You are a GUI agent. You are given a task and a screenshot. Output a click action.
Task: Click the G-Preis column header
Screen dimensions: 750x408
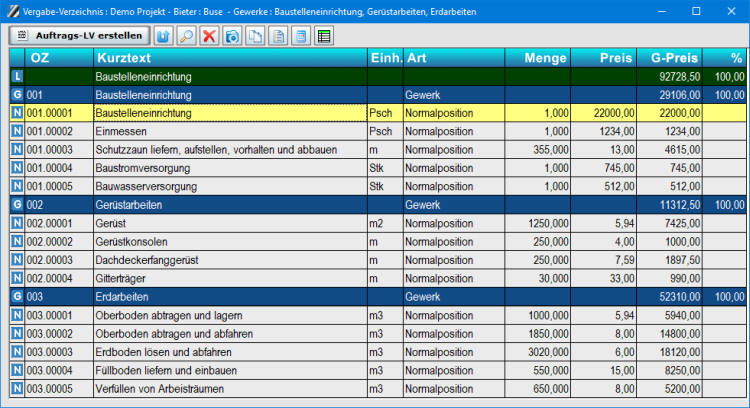[x=670, y=58]
